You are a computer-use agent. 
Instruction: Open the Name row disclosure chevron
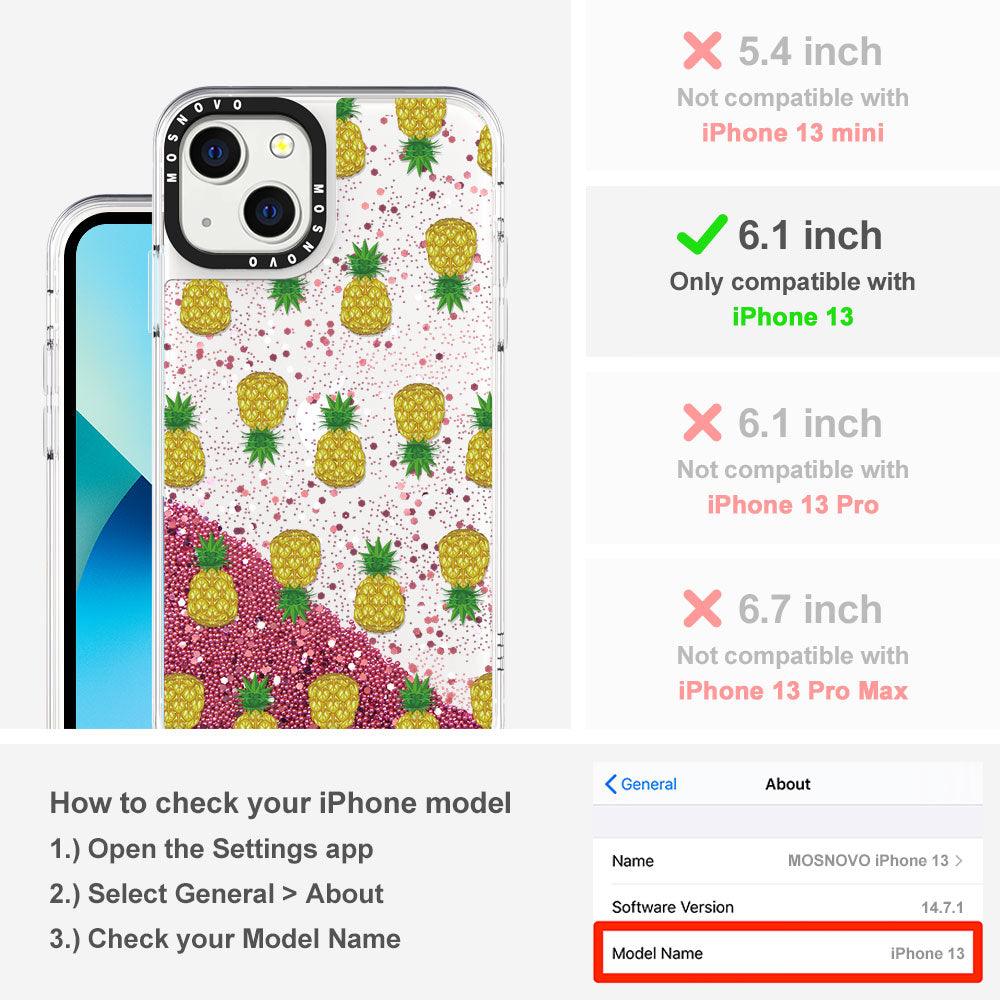pos(959,860)
